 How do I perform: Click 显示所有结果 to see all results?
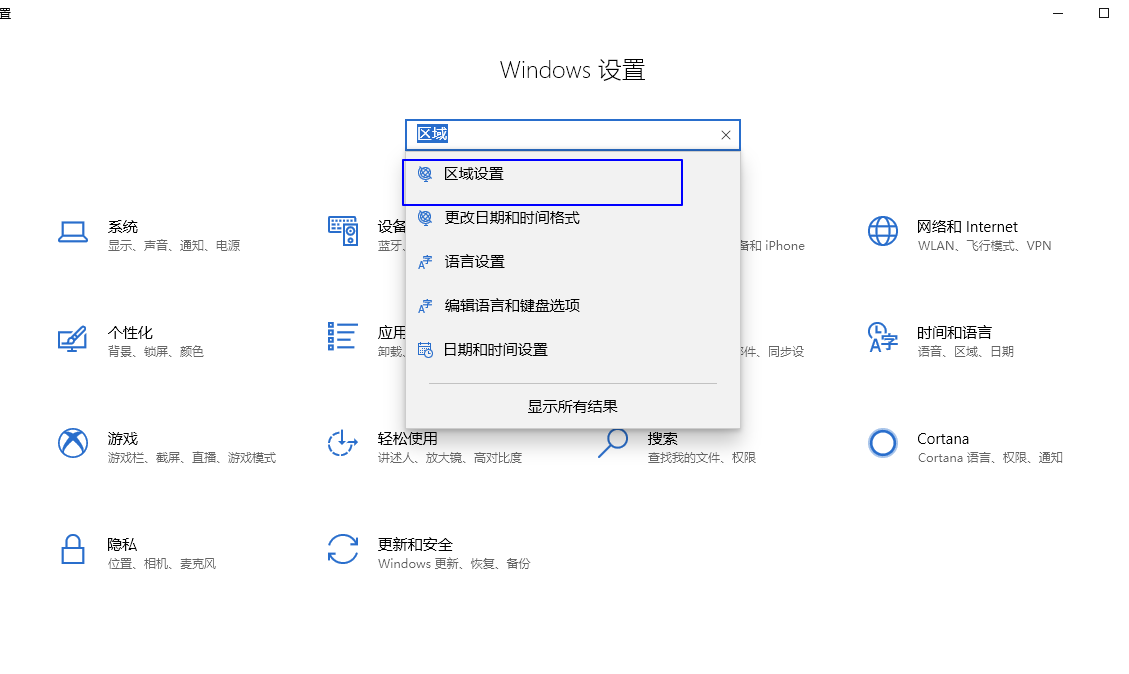click(x=571, y=405)
